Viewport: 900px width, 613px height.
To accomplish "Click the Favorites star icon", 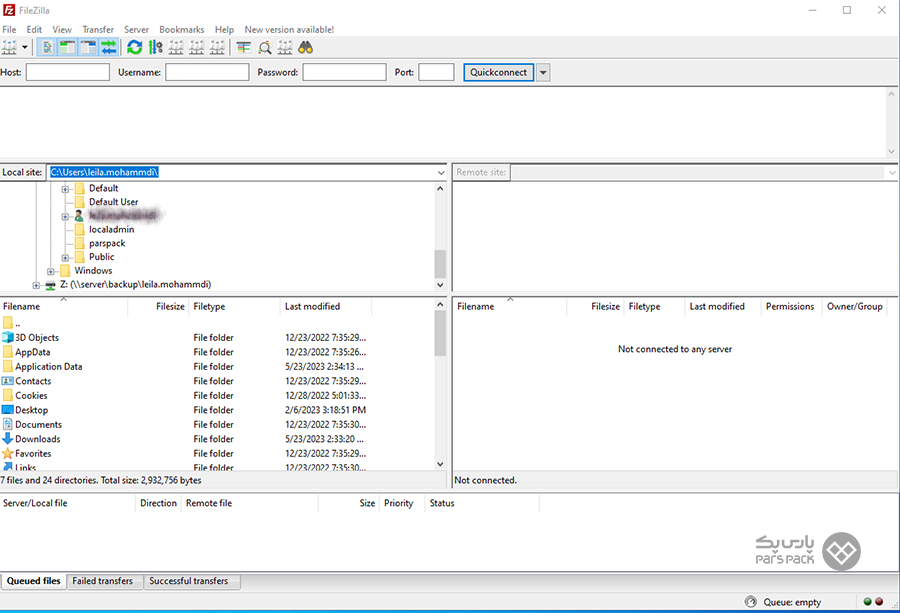I will point(7,453).
